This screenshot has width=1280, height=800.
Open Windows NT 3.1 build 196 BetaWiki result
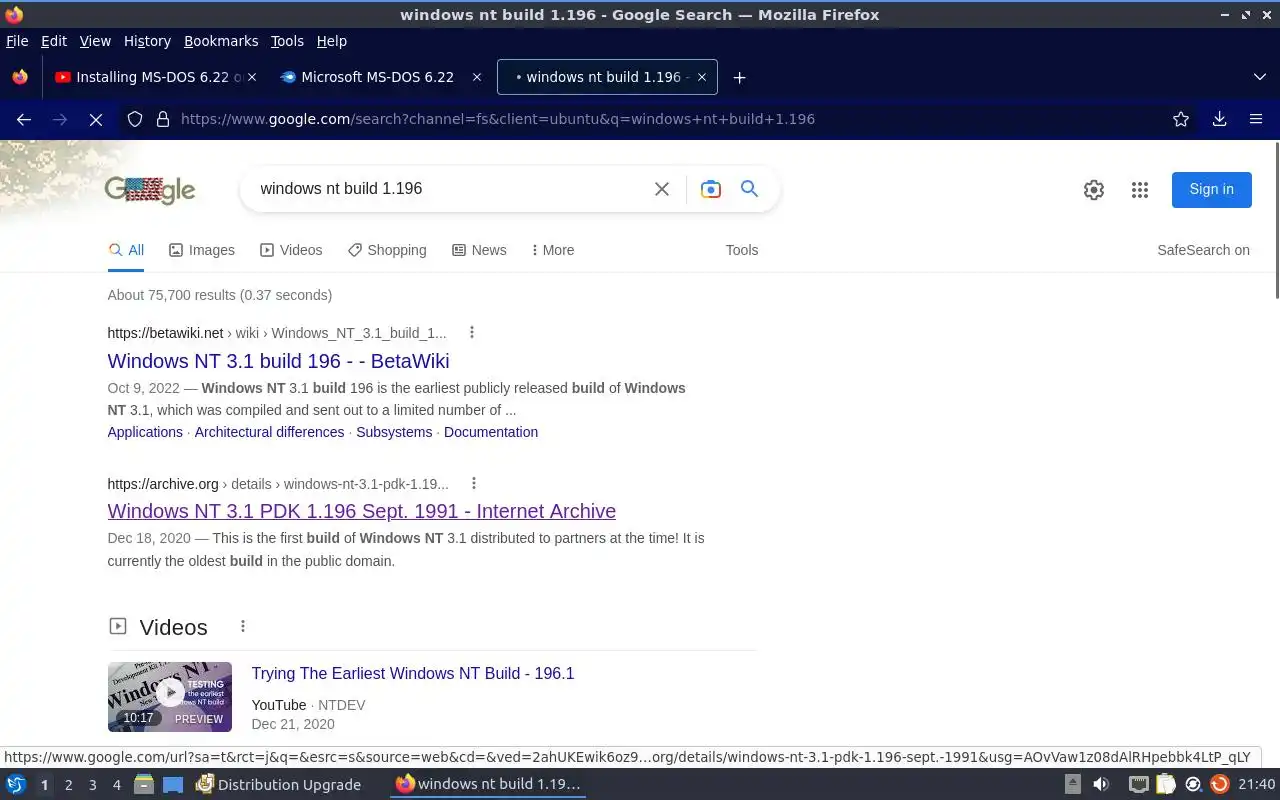pos(278,361)
